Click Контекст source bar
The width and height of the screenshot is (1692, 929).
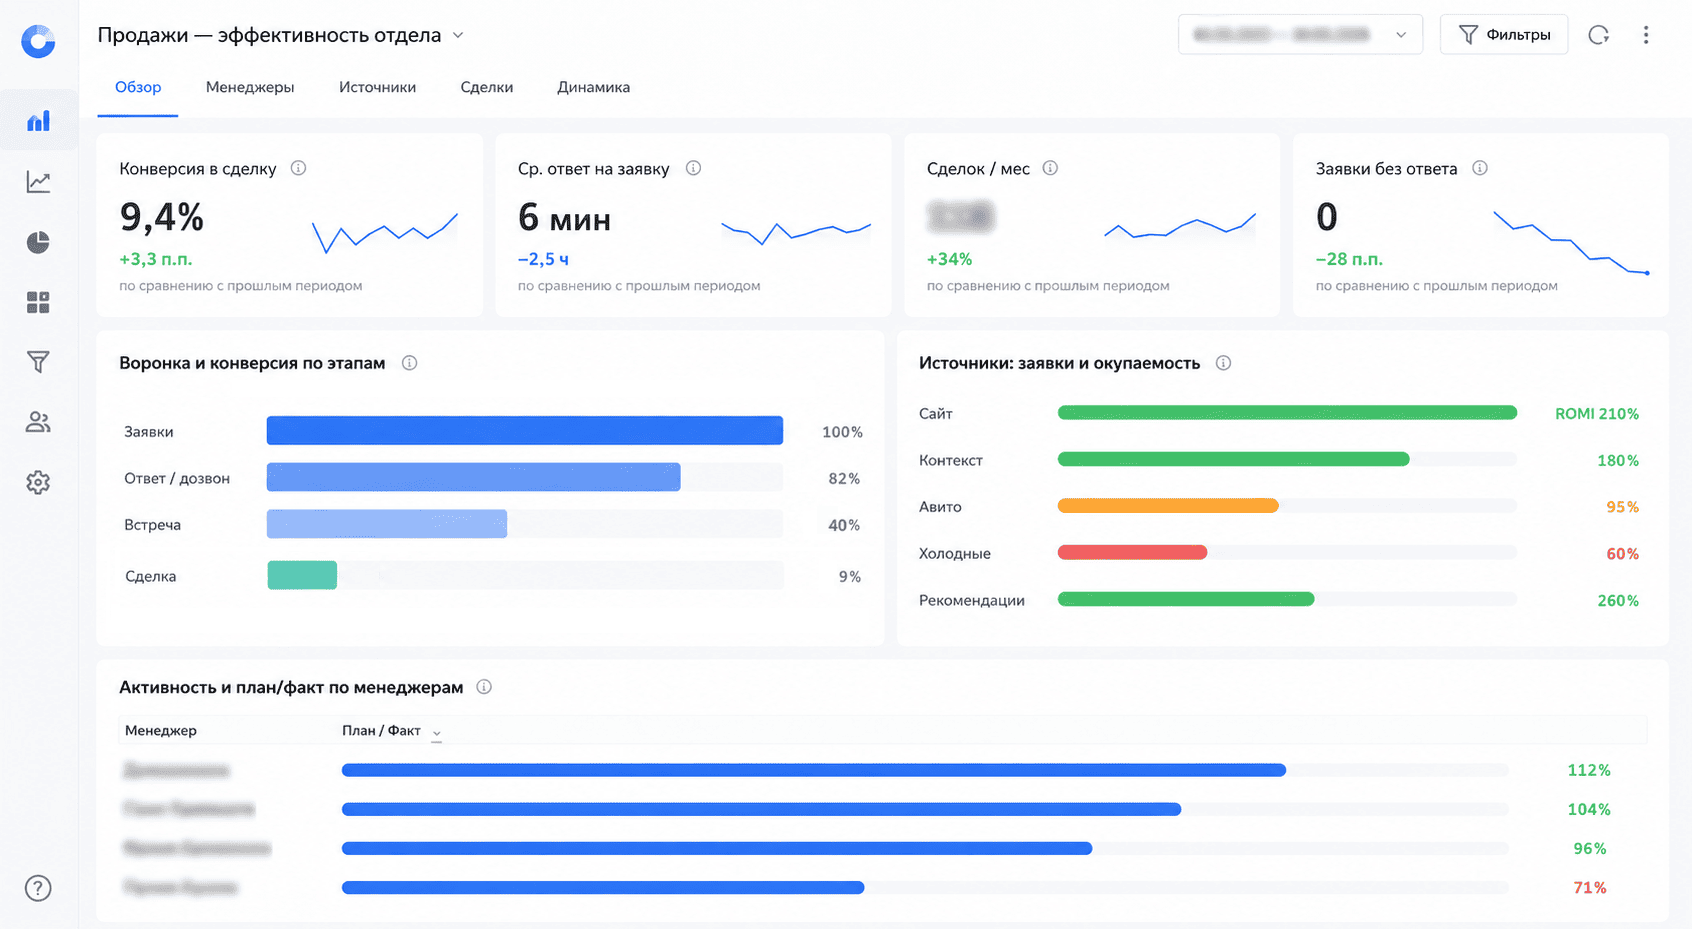(x=1234, y=459)
